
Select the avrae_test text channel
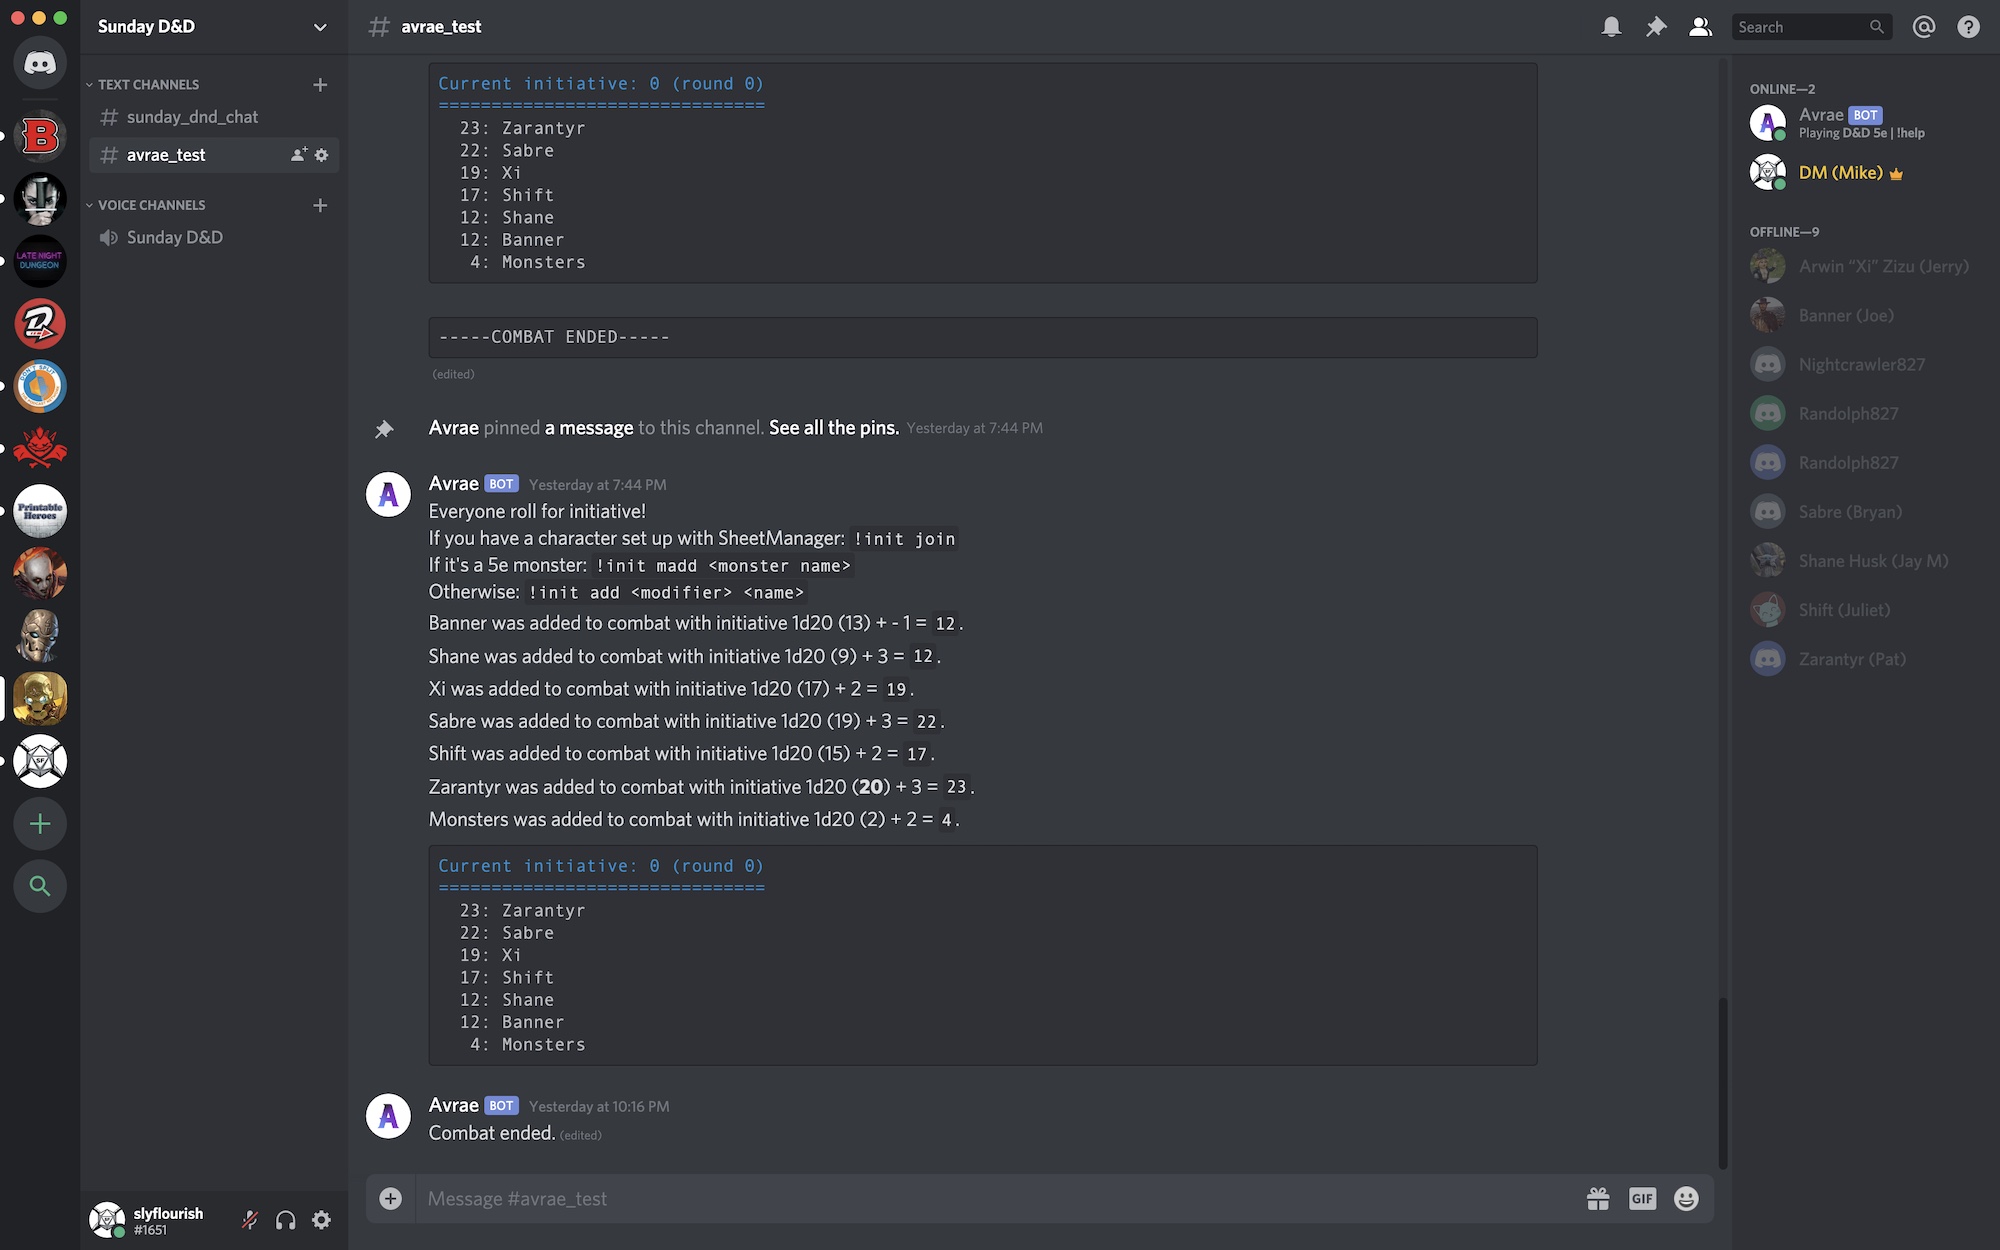[x=166, y=154]
